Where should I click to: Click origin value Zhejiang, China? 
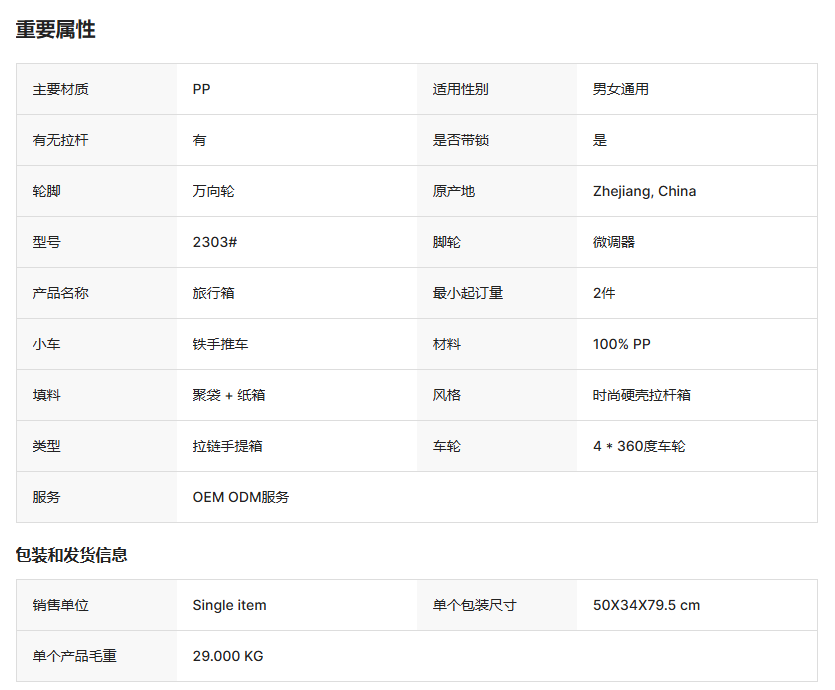click(x=644, y=191)
